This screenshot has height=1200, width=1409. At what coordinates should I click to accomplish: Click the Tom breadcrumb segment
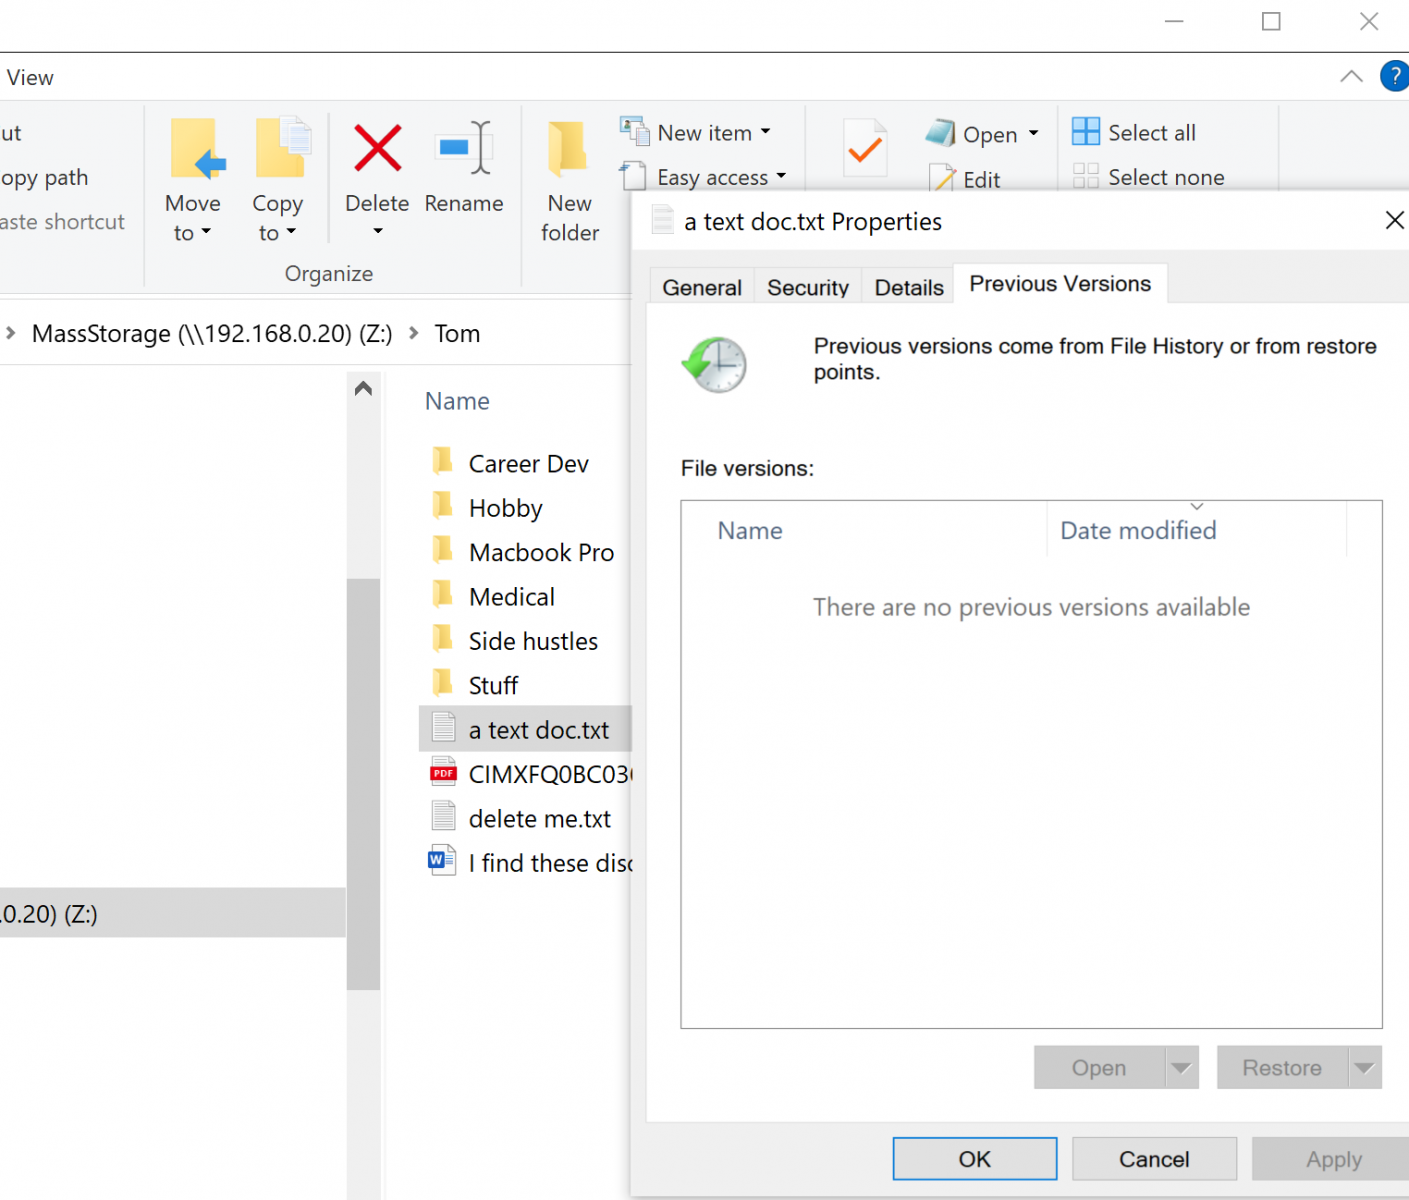point(457,333)
